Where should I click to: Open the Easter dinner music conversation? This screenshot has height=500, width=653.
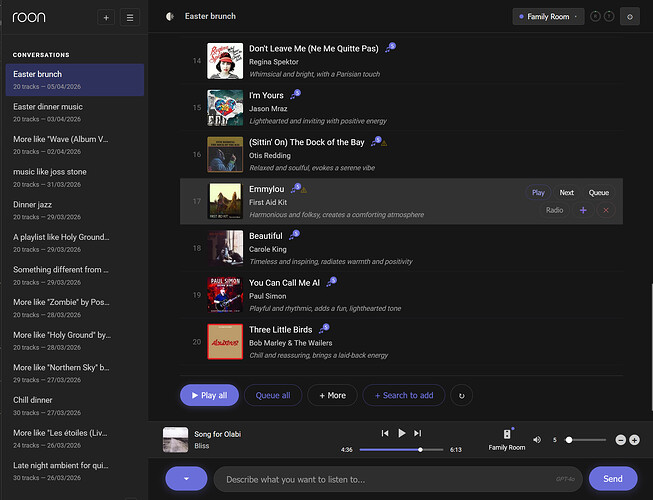pyautogui.click(x=75, y=112)
